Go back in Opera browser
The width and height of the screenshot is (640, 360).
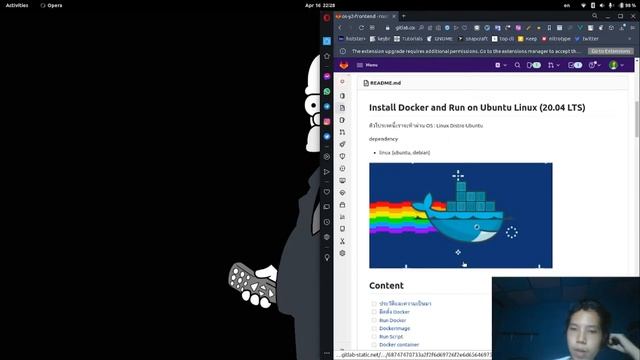(x=340, y=28)
